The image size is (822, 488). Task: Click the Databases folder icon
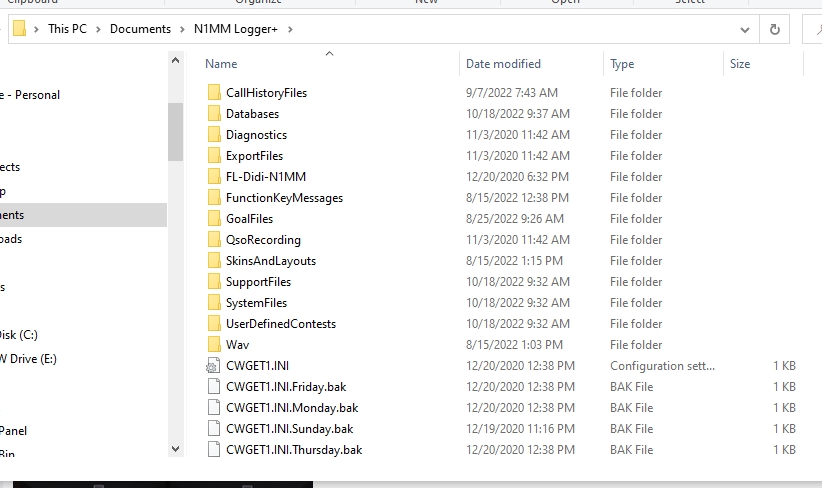click(214, 113)
